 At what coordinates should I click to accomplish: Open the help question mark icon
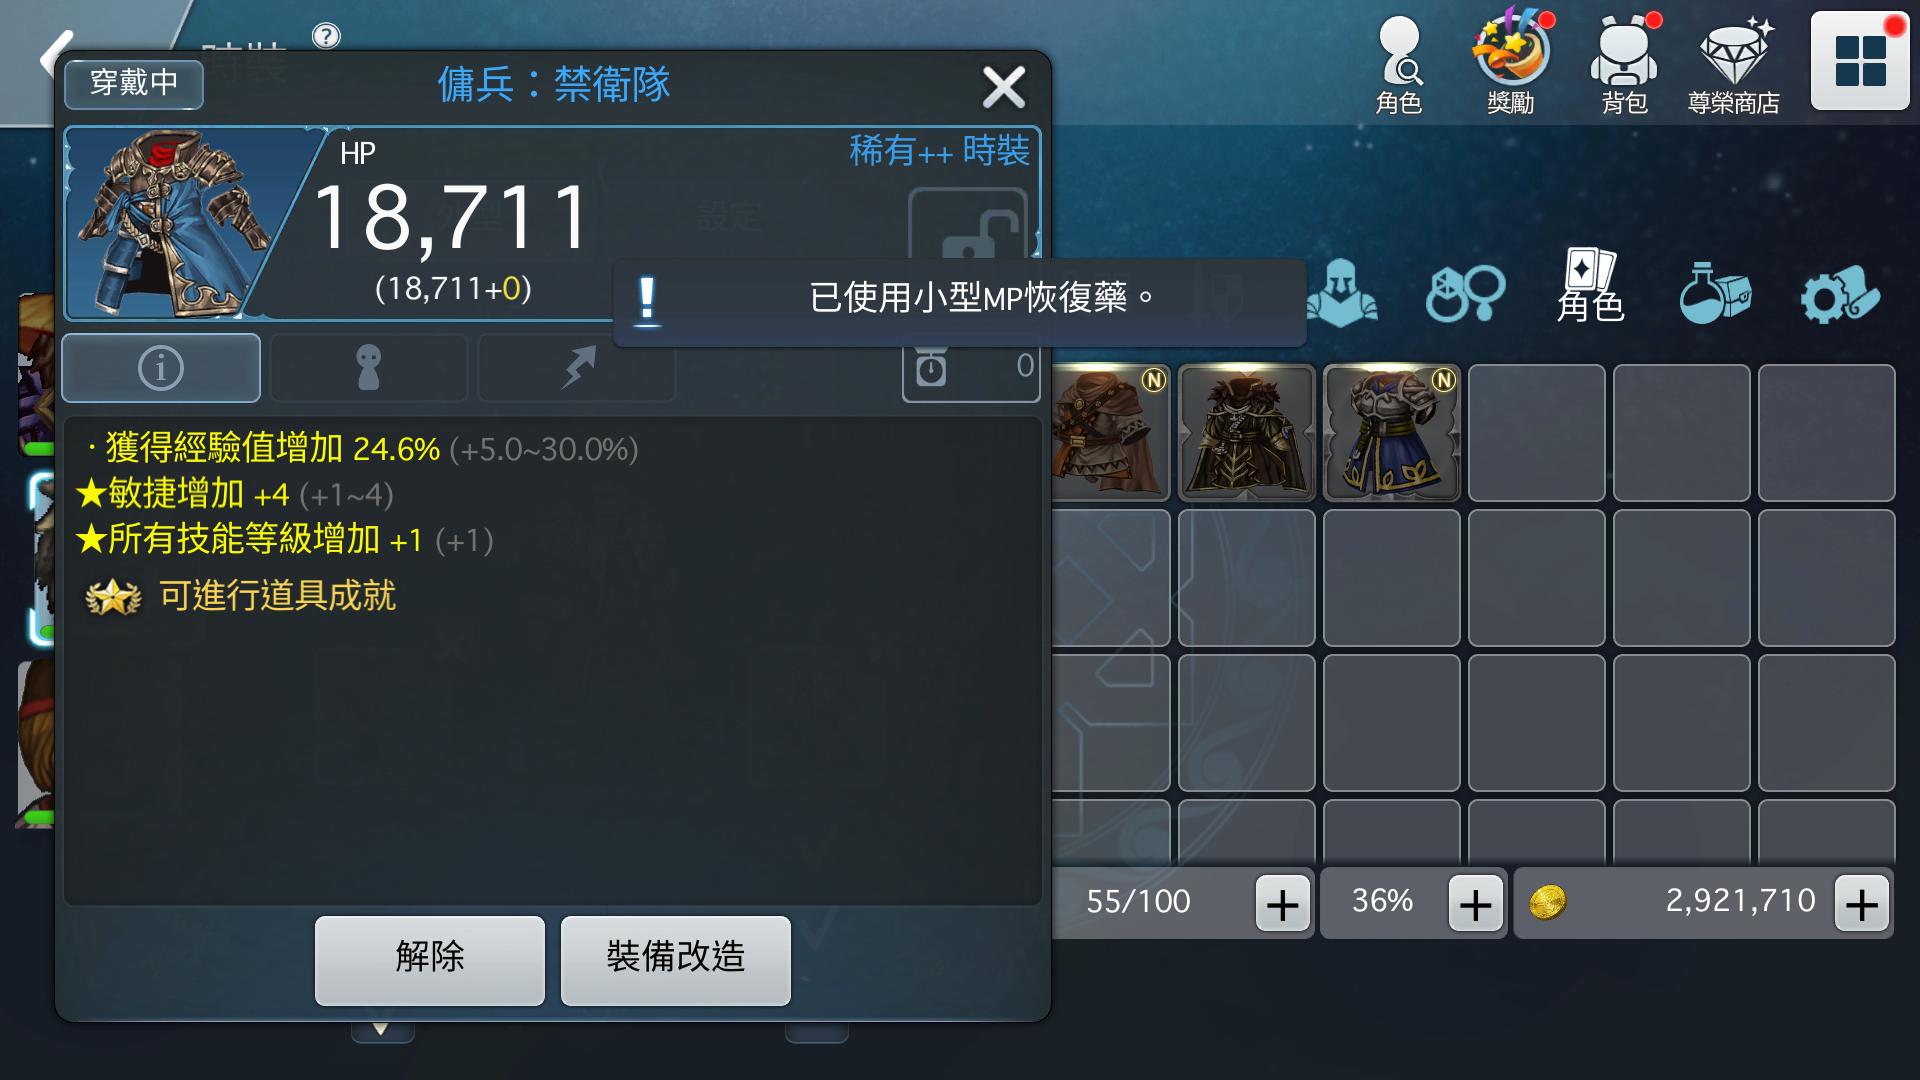pos(326,36)
